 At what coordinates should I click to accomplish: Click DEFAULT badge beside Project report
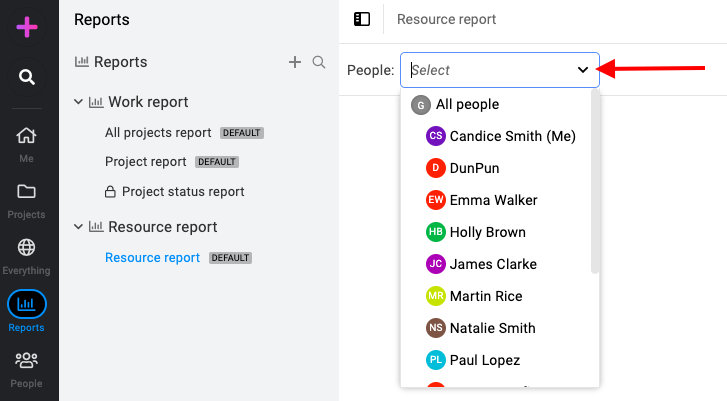[217, 162]
